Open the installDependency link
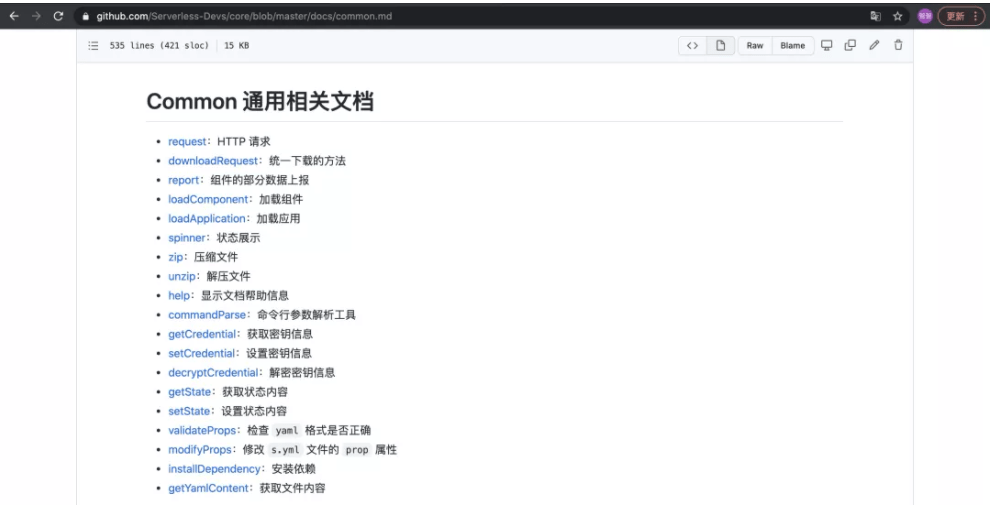 (214, 469)
